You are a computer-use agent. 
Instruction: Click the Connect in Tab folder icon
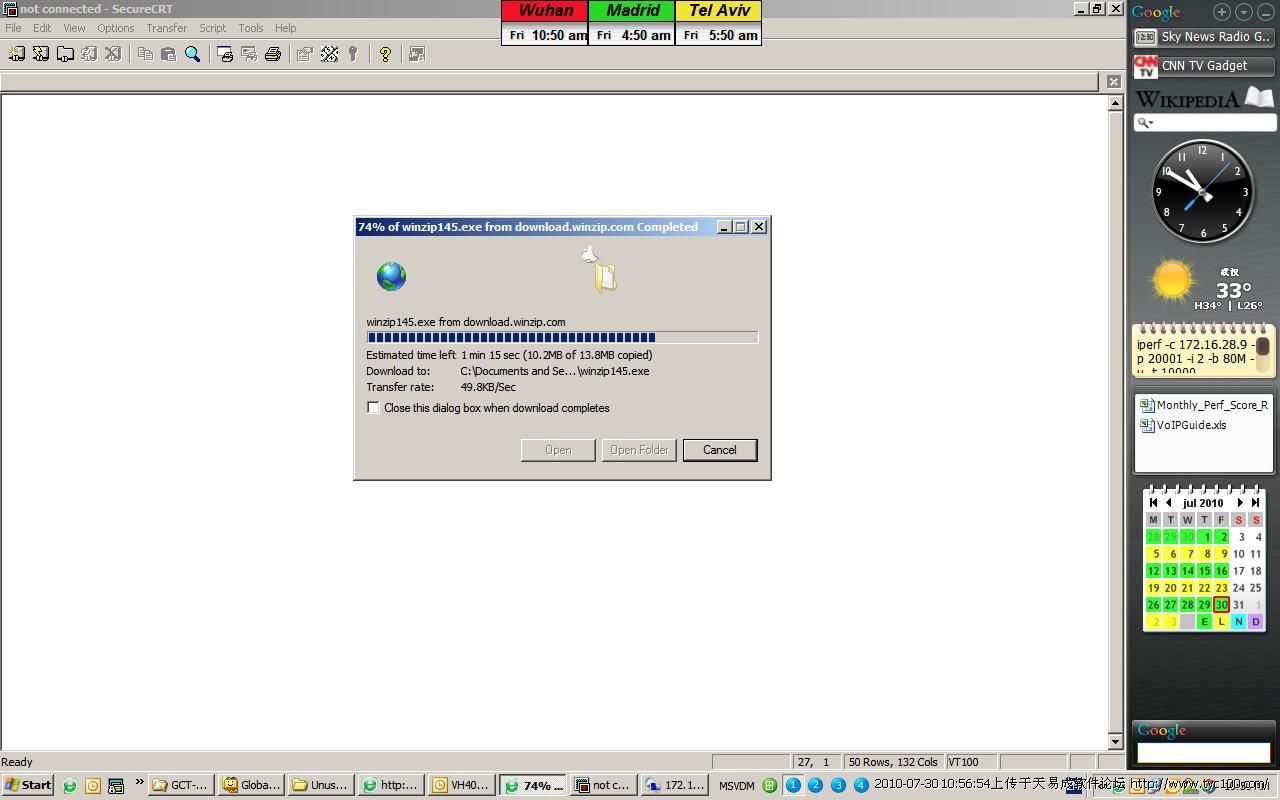coord(65,54)
